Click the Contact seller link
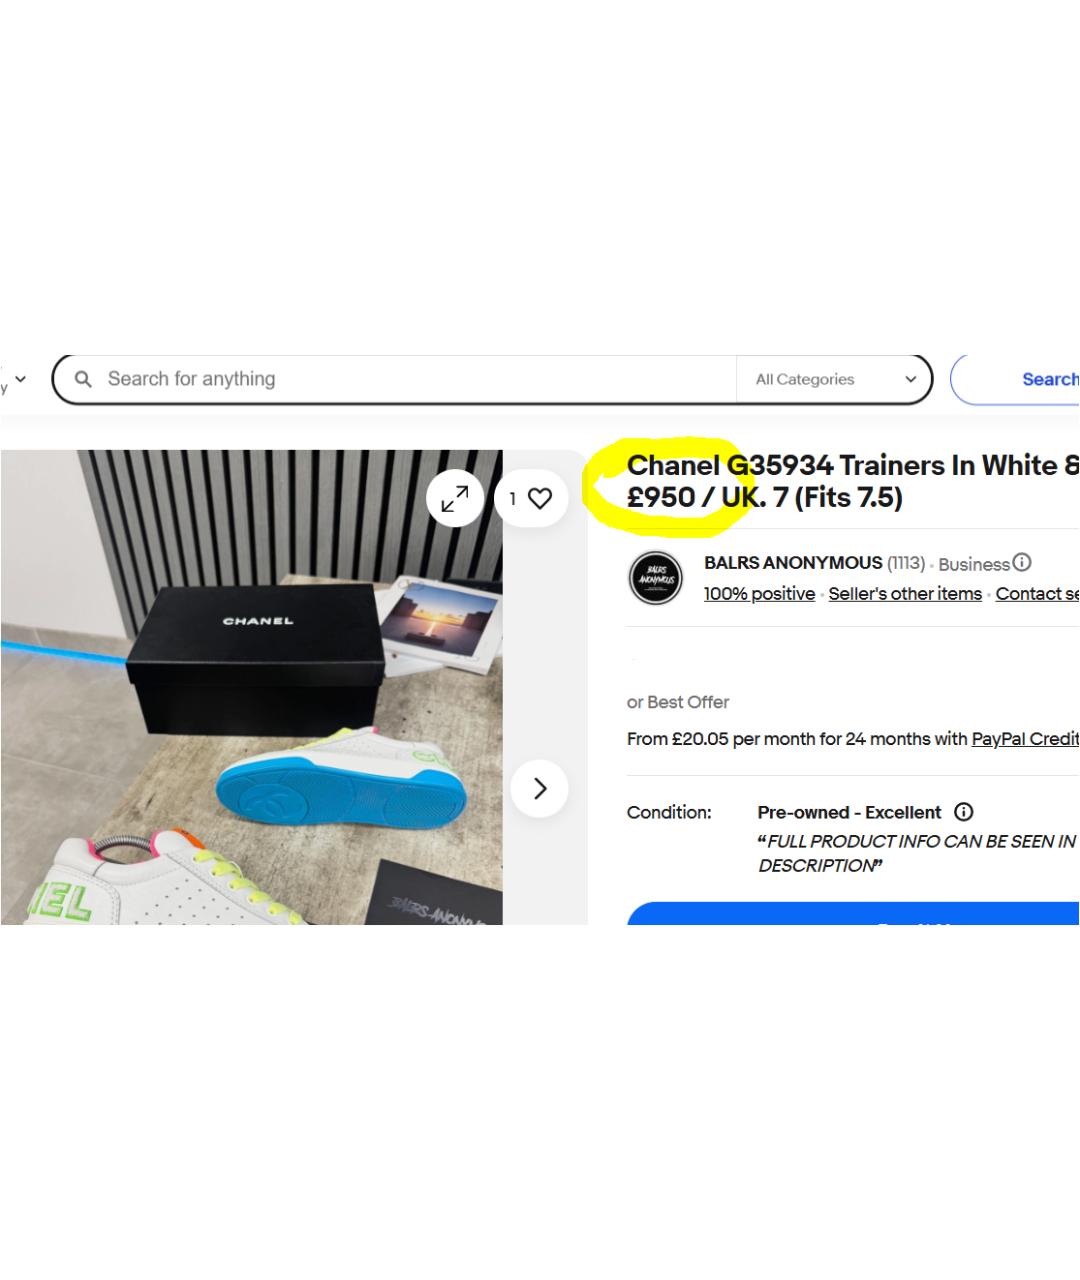 coord(1037,594)
